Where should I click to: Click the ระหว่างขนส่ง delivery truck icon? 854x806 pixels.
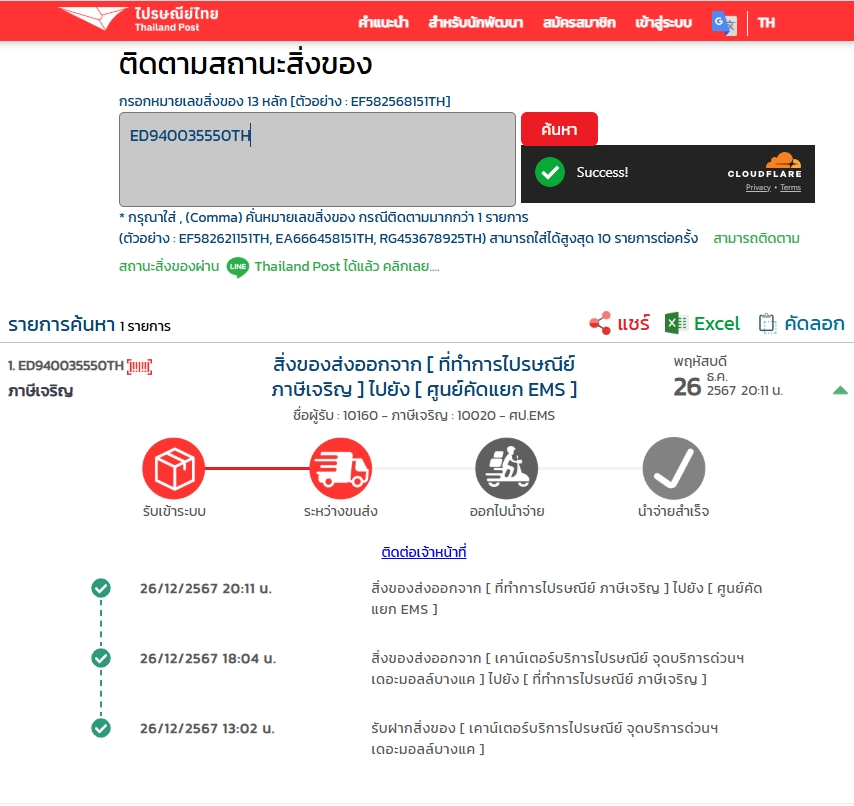(341, 468)
